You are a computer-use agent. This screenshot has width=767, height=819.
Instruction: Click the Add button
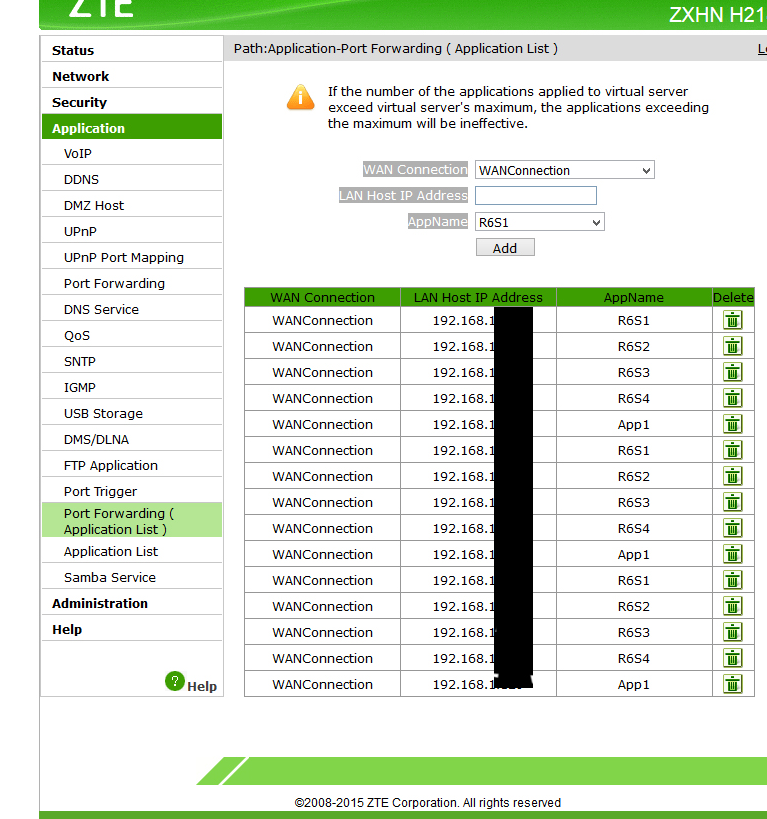pos(505,248)
